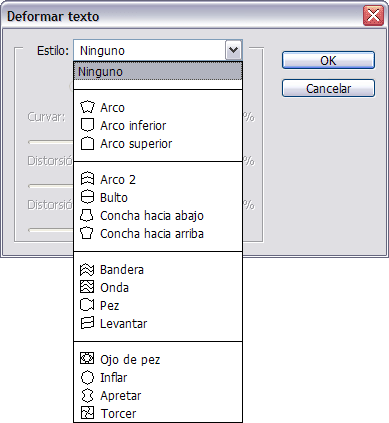Screen dimensions: 389x423
Task: Collapse the Estilo dropdown arrow
Action: pos(233,50)
